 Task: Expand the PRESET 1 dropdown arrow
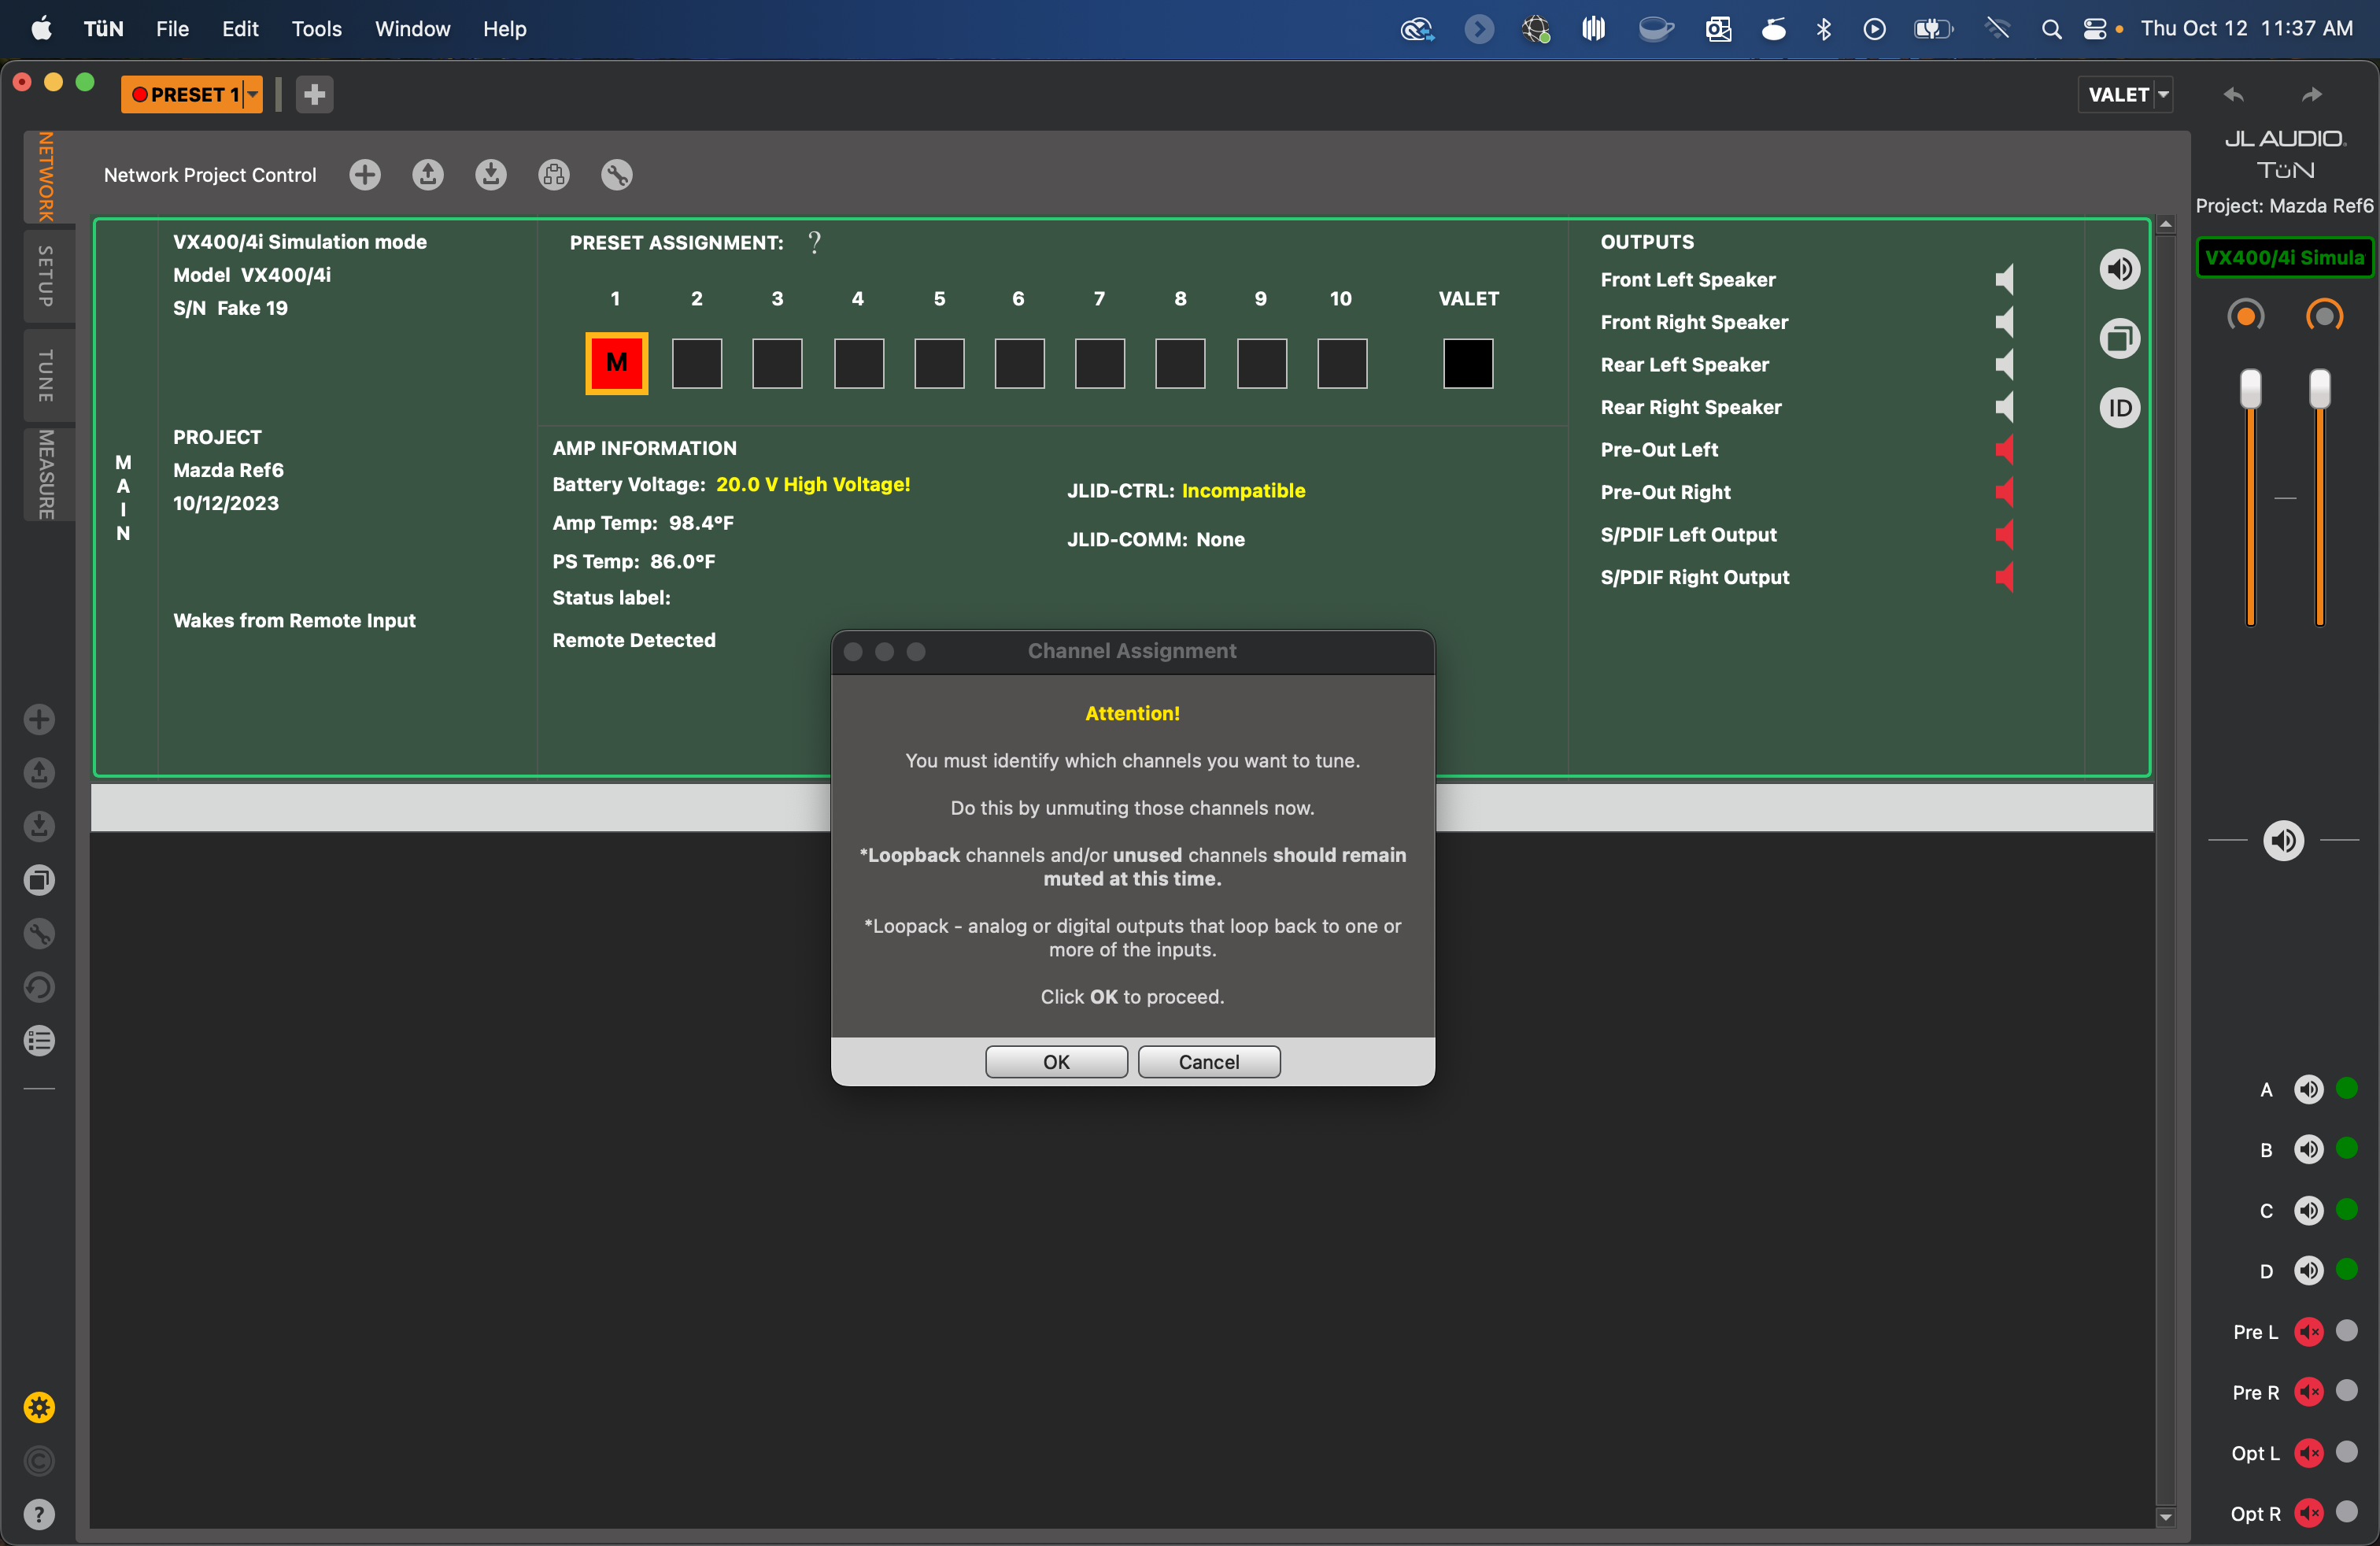point(252,94)
